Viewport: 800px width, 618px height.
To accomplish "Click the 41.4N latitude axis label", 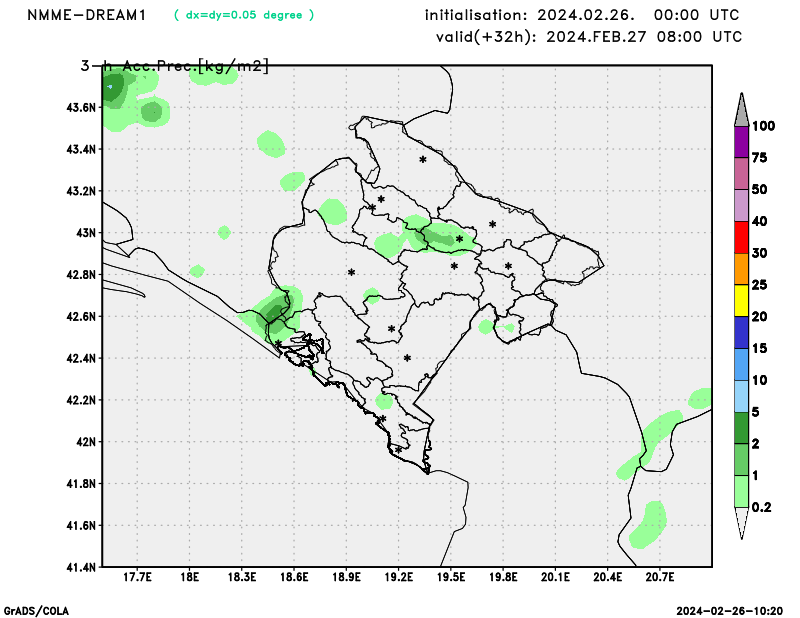I will (81, 567).
